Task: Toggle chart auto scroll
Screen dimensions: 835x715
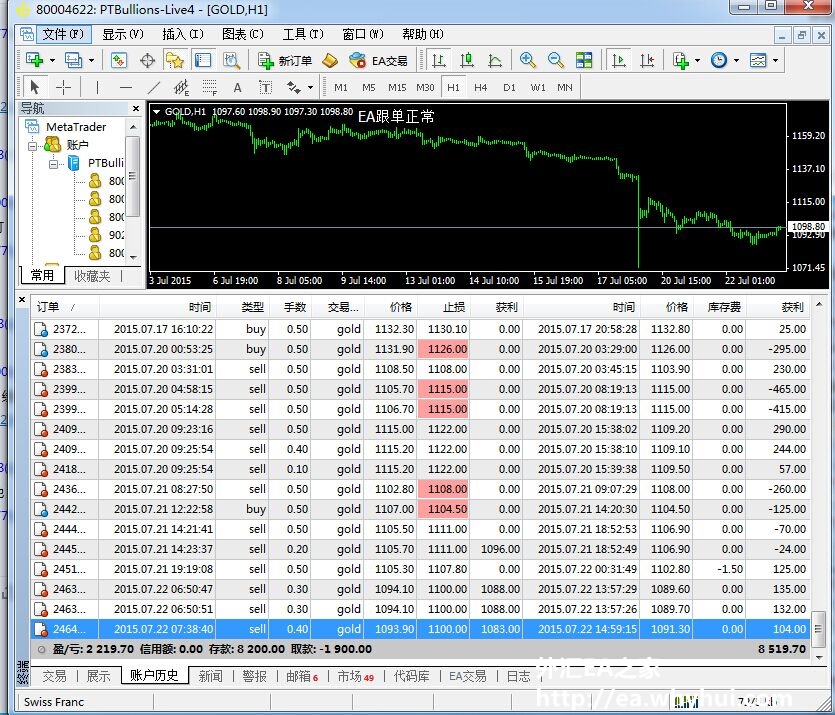Action: point(619,60)
